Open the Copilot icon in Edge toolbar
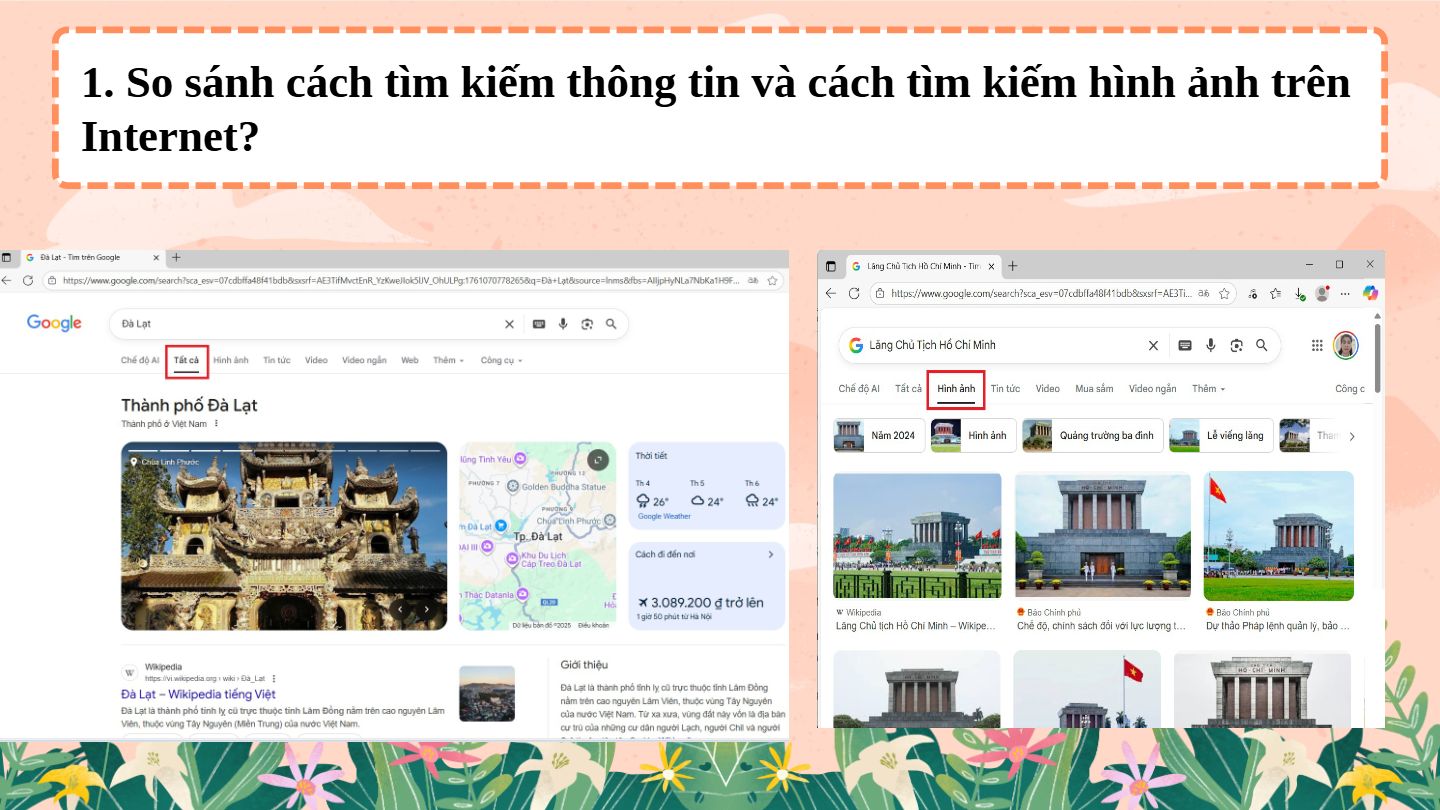The height and width of the screenshot is (810, 1440). [1370, 293]
